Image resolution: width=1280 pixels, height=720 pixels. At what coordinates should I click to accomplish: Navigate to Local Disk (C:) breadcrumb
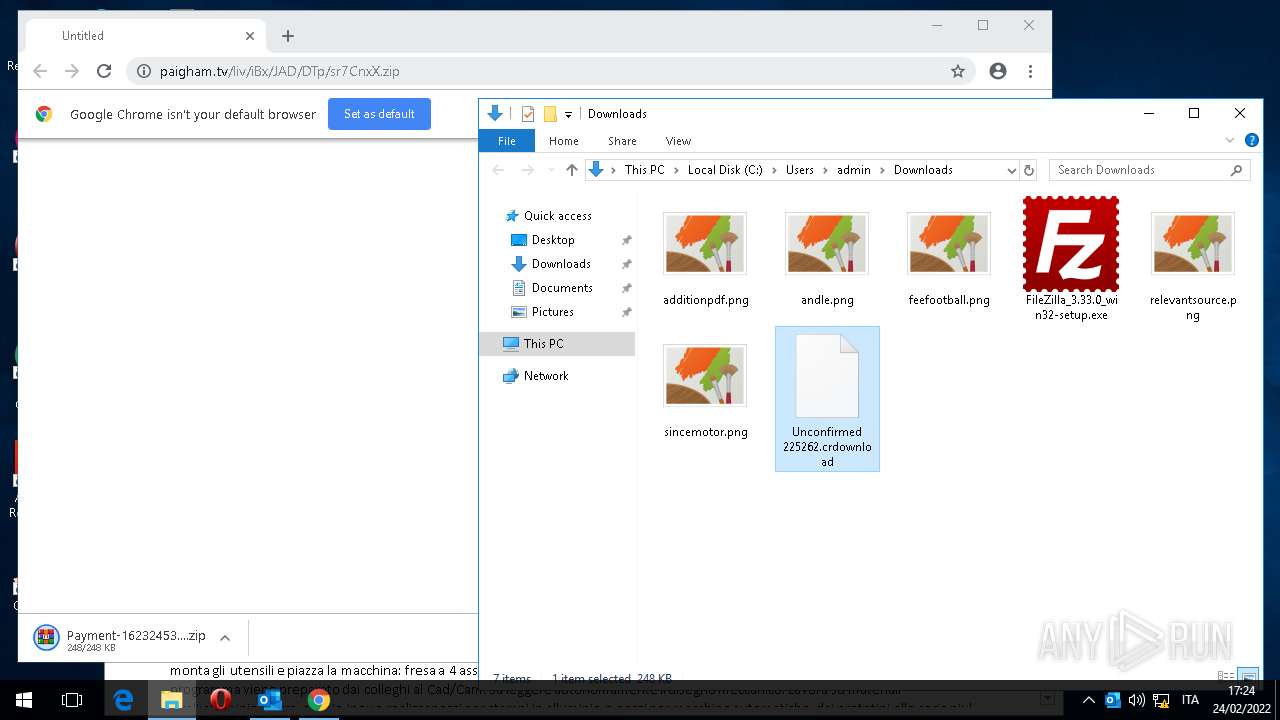[725, 170]
